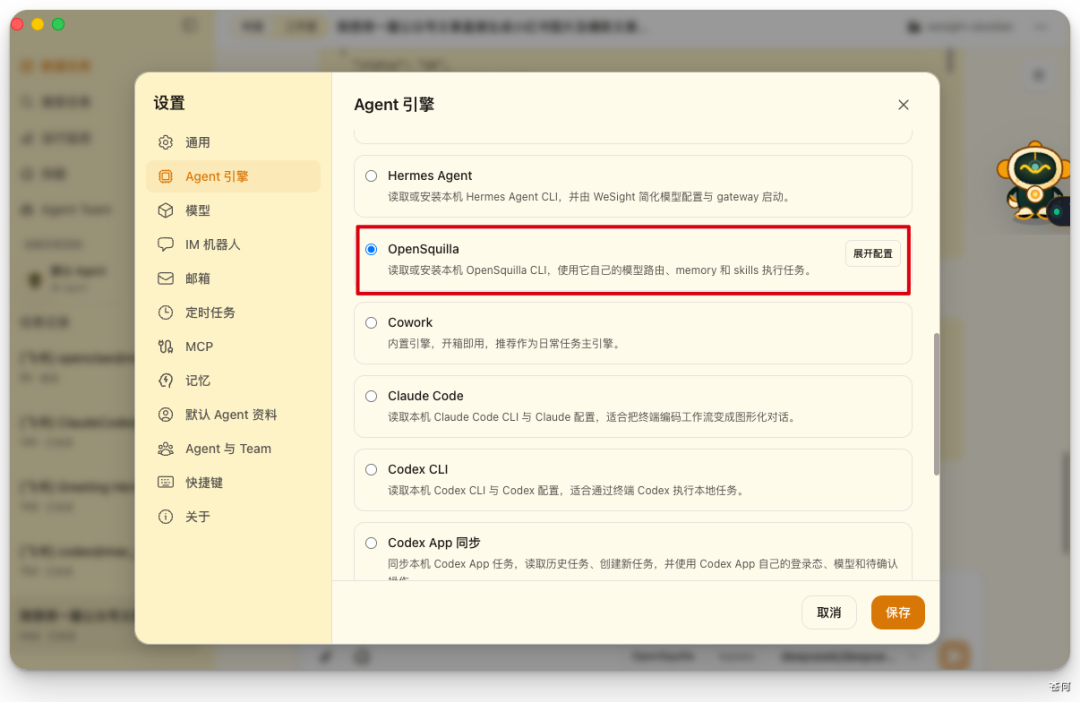The width and height of the screenshot is (1080, 702).
Task: Expand OpenSquilla config with 展开配置
Action: pos(873,254)
